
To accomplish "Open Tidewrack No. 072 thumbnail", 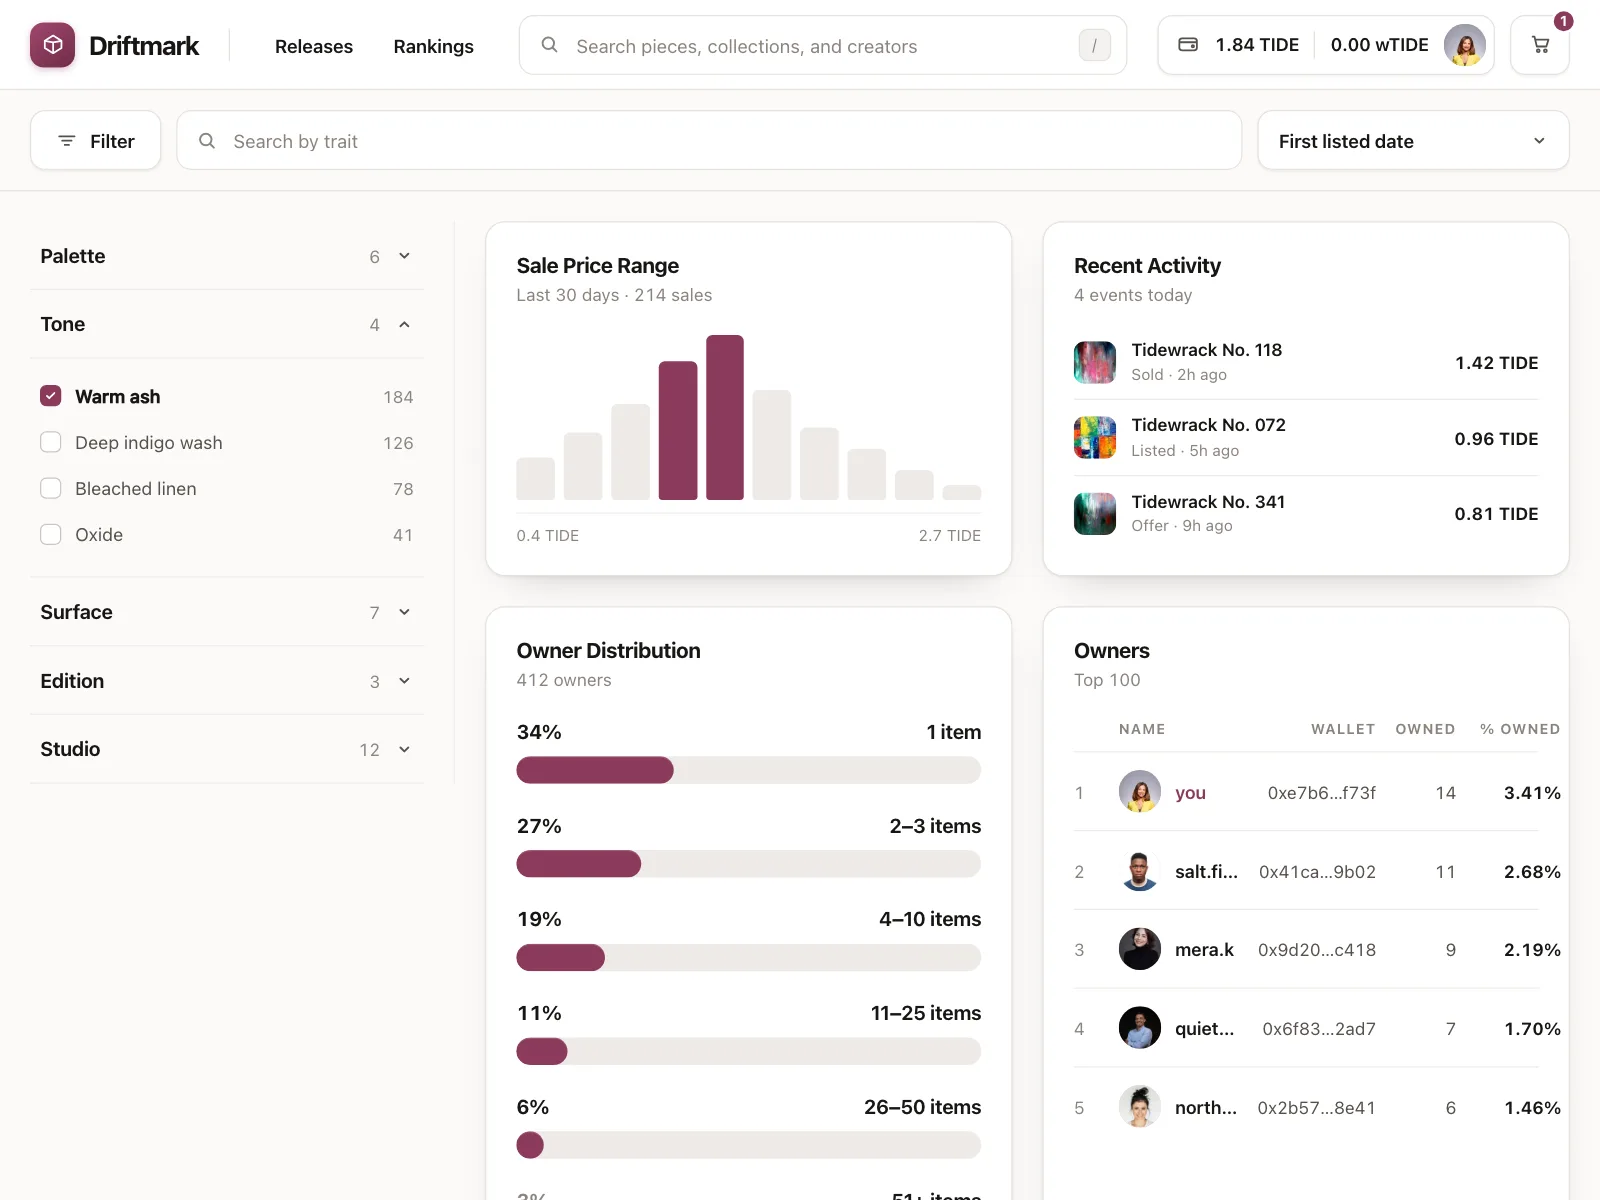I will coord(1094,438).
